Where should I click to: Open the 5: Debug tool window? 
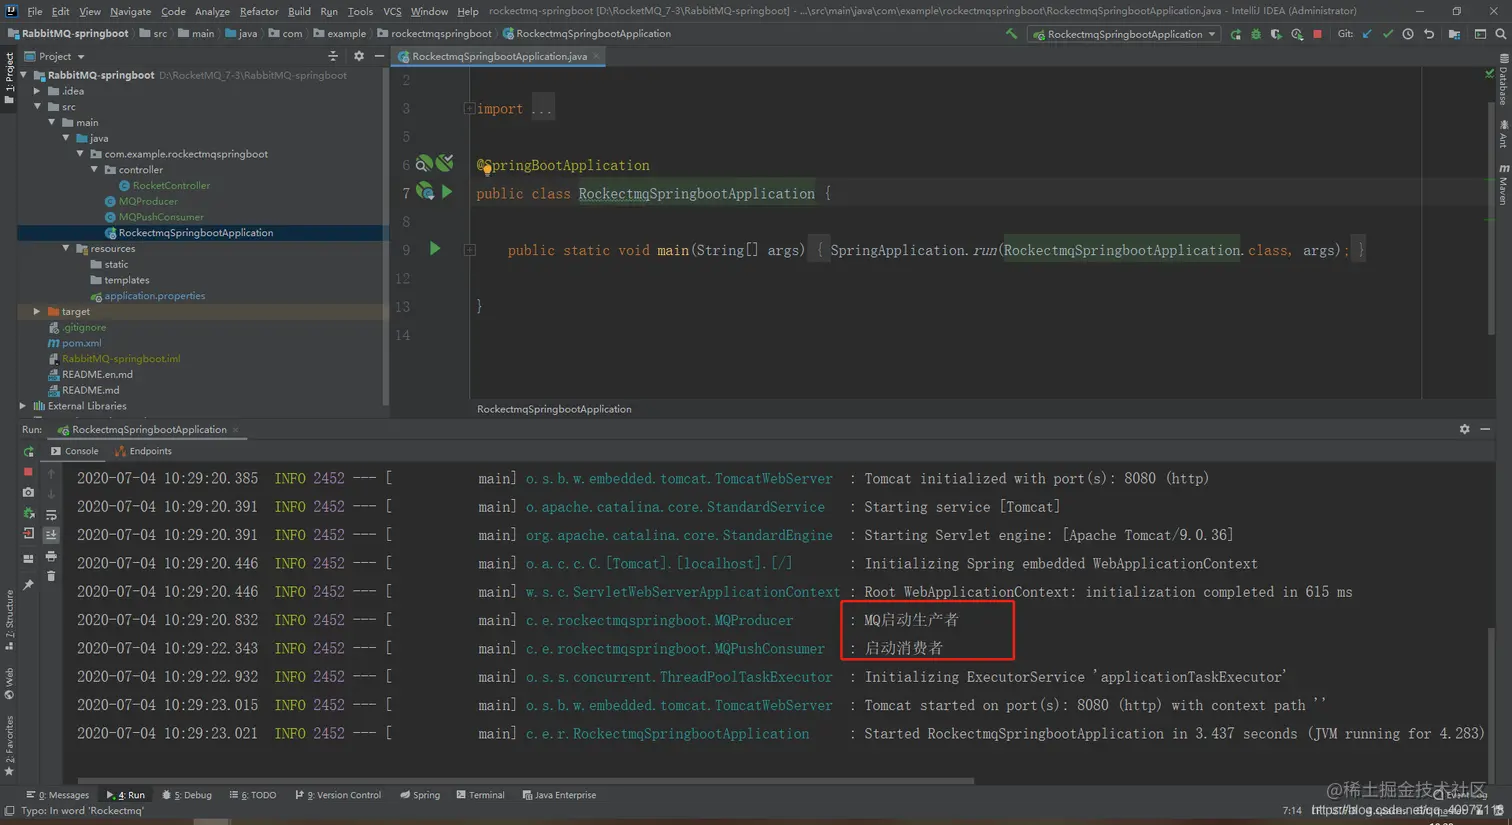pyautogui.click(x=187, y=795)
